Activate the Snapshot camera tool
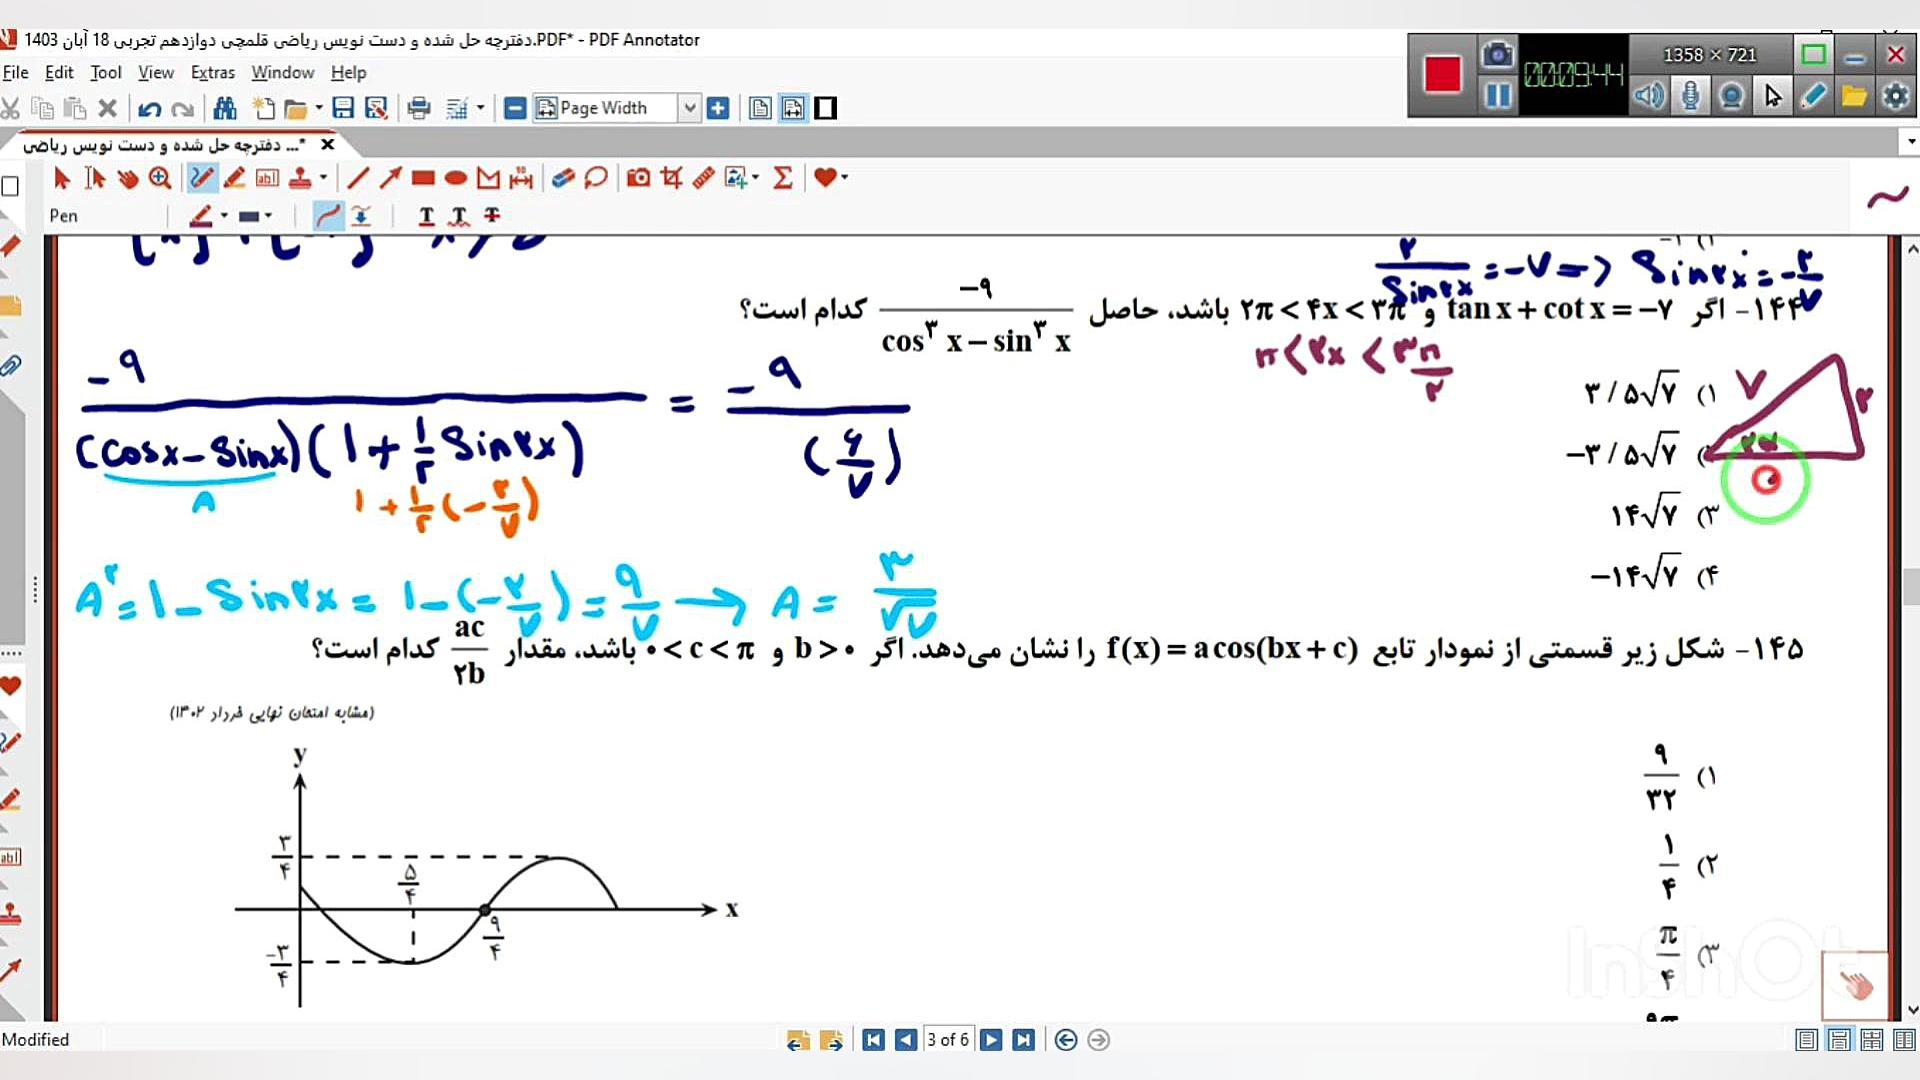This screenshot has width=1920, height=1080. click(638, 178)
